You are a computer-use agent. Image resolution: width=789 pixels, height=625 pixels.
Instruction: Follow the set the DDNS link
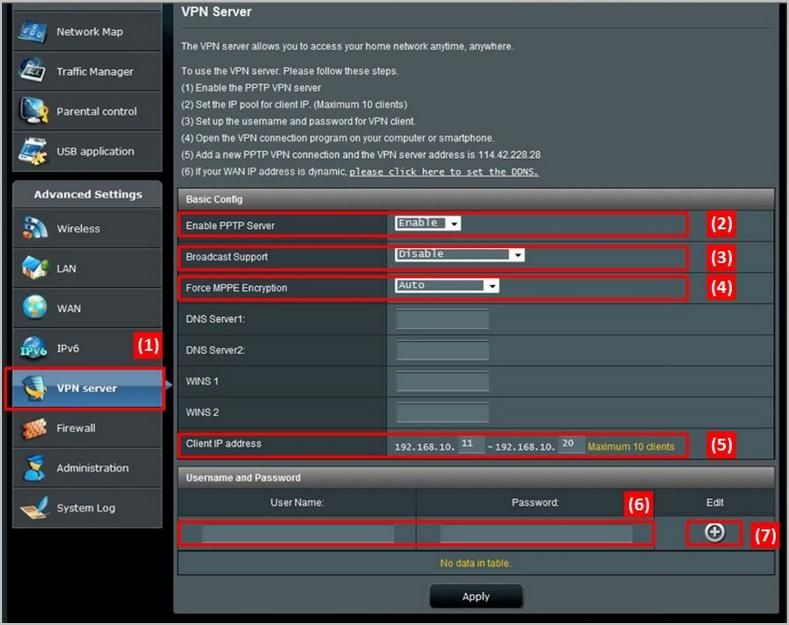pyautogui.click(x=444, y=172)
